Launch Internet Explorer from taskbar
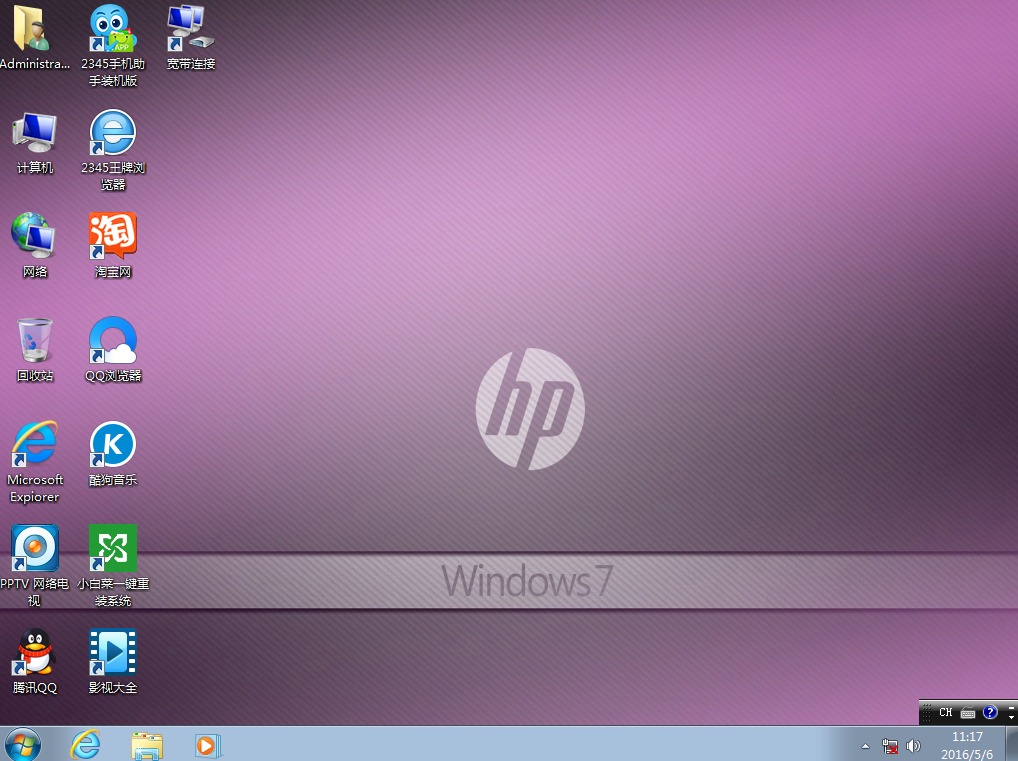This screenshot has height=761, width=1018. (x=86, y=744)
